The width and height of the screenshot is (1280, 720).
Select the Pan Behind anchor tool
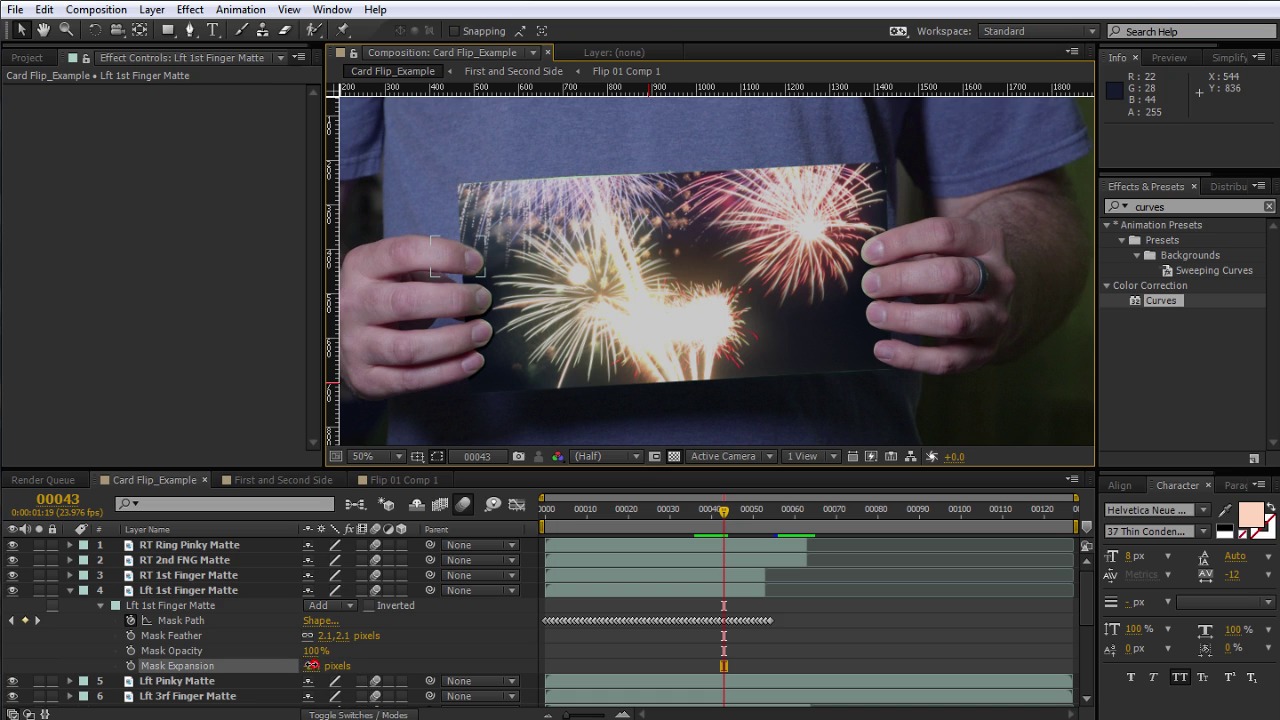click(x=140, y=30)
